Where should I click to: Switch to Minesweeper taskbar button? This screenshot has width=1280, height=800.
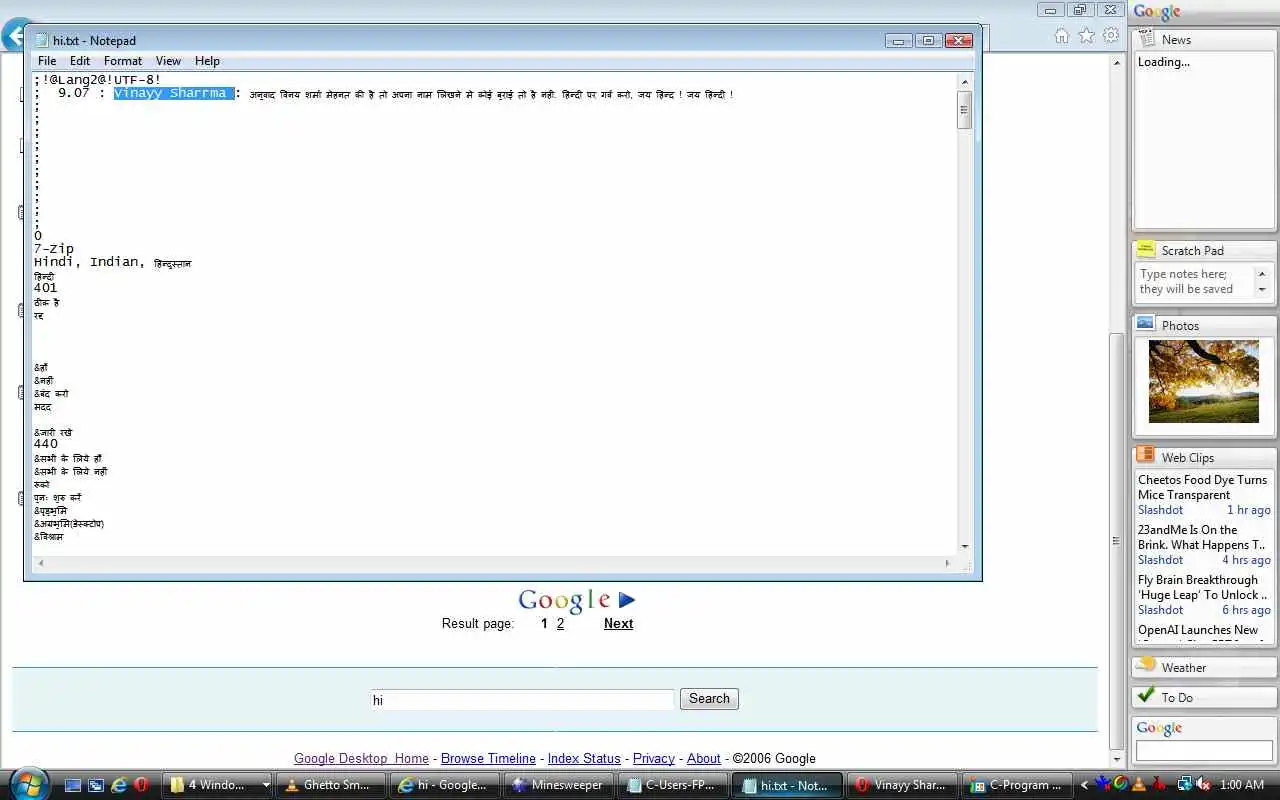(x=557, y=785)
